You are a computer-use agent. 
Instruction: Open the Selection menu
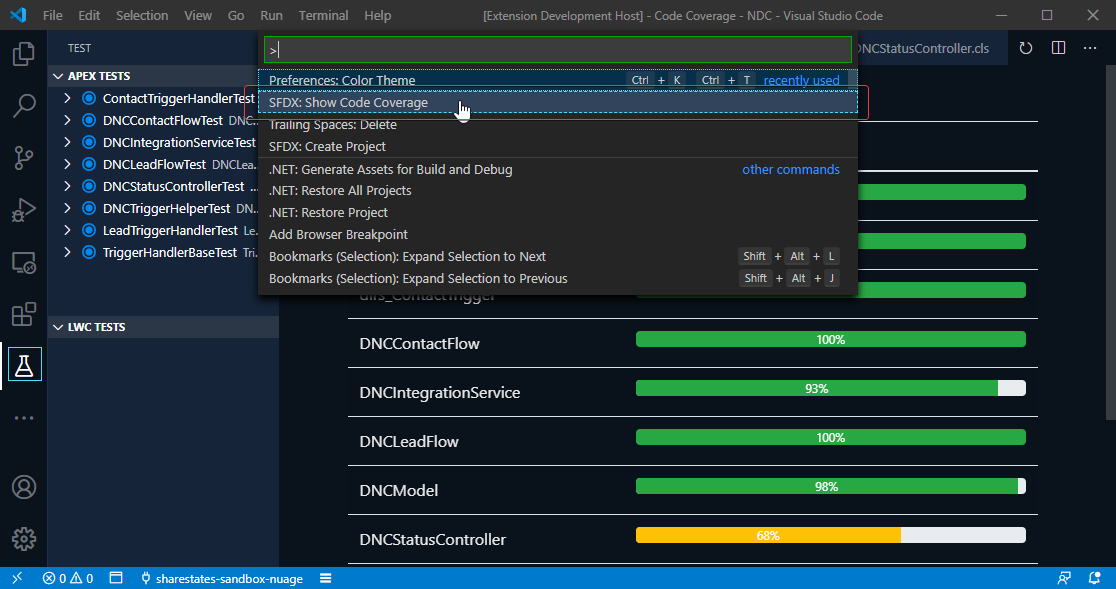(x=142, y=15)
